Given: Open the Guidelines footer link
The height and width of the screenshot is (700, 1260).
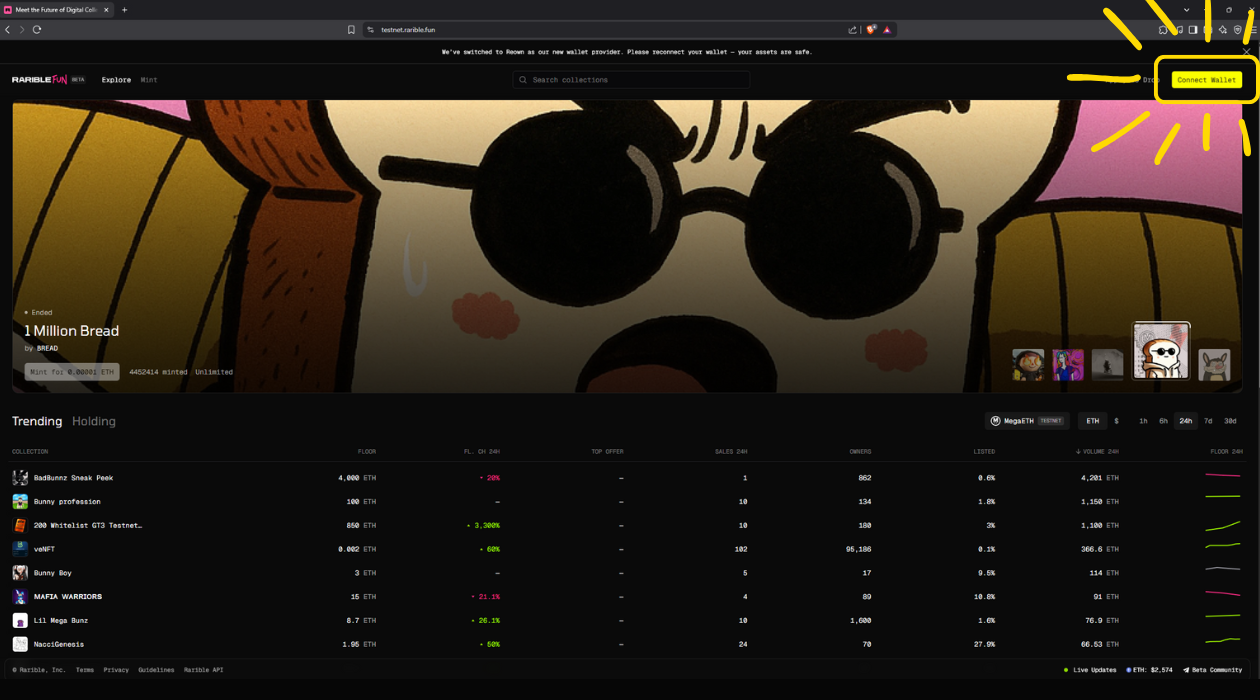Looking at the screenshot, I should click(x=156, y=670).
